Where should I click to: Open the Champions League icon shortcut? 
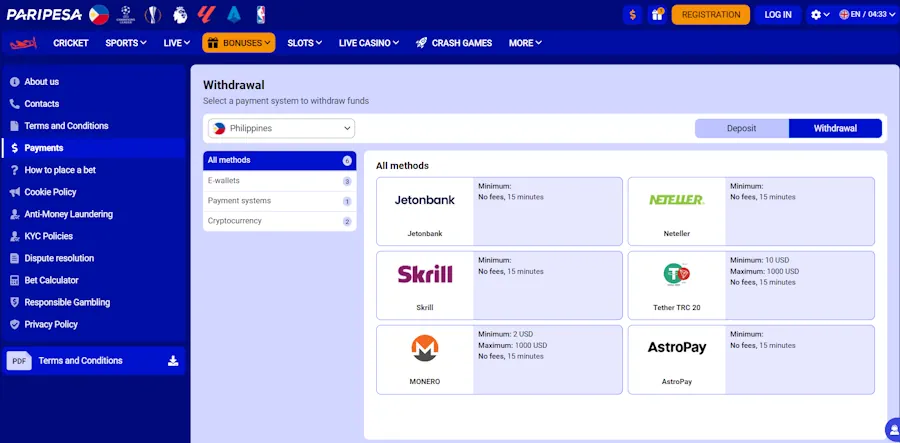coord(125,14)
